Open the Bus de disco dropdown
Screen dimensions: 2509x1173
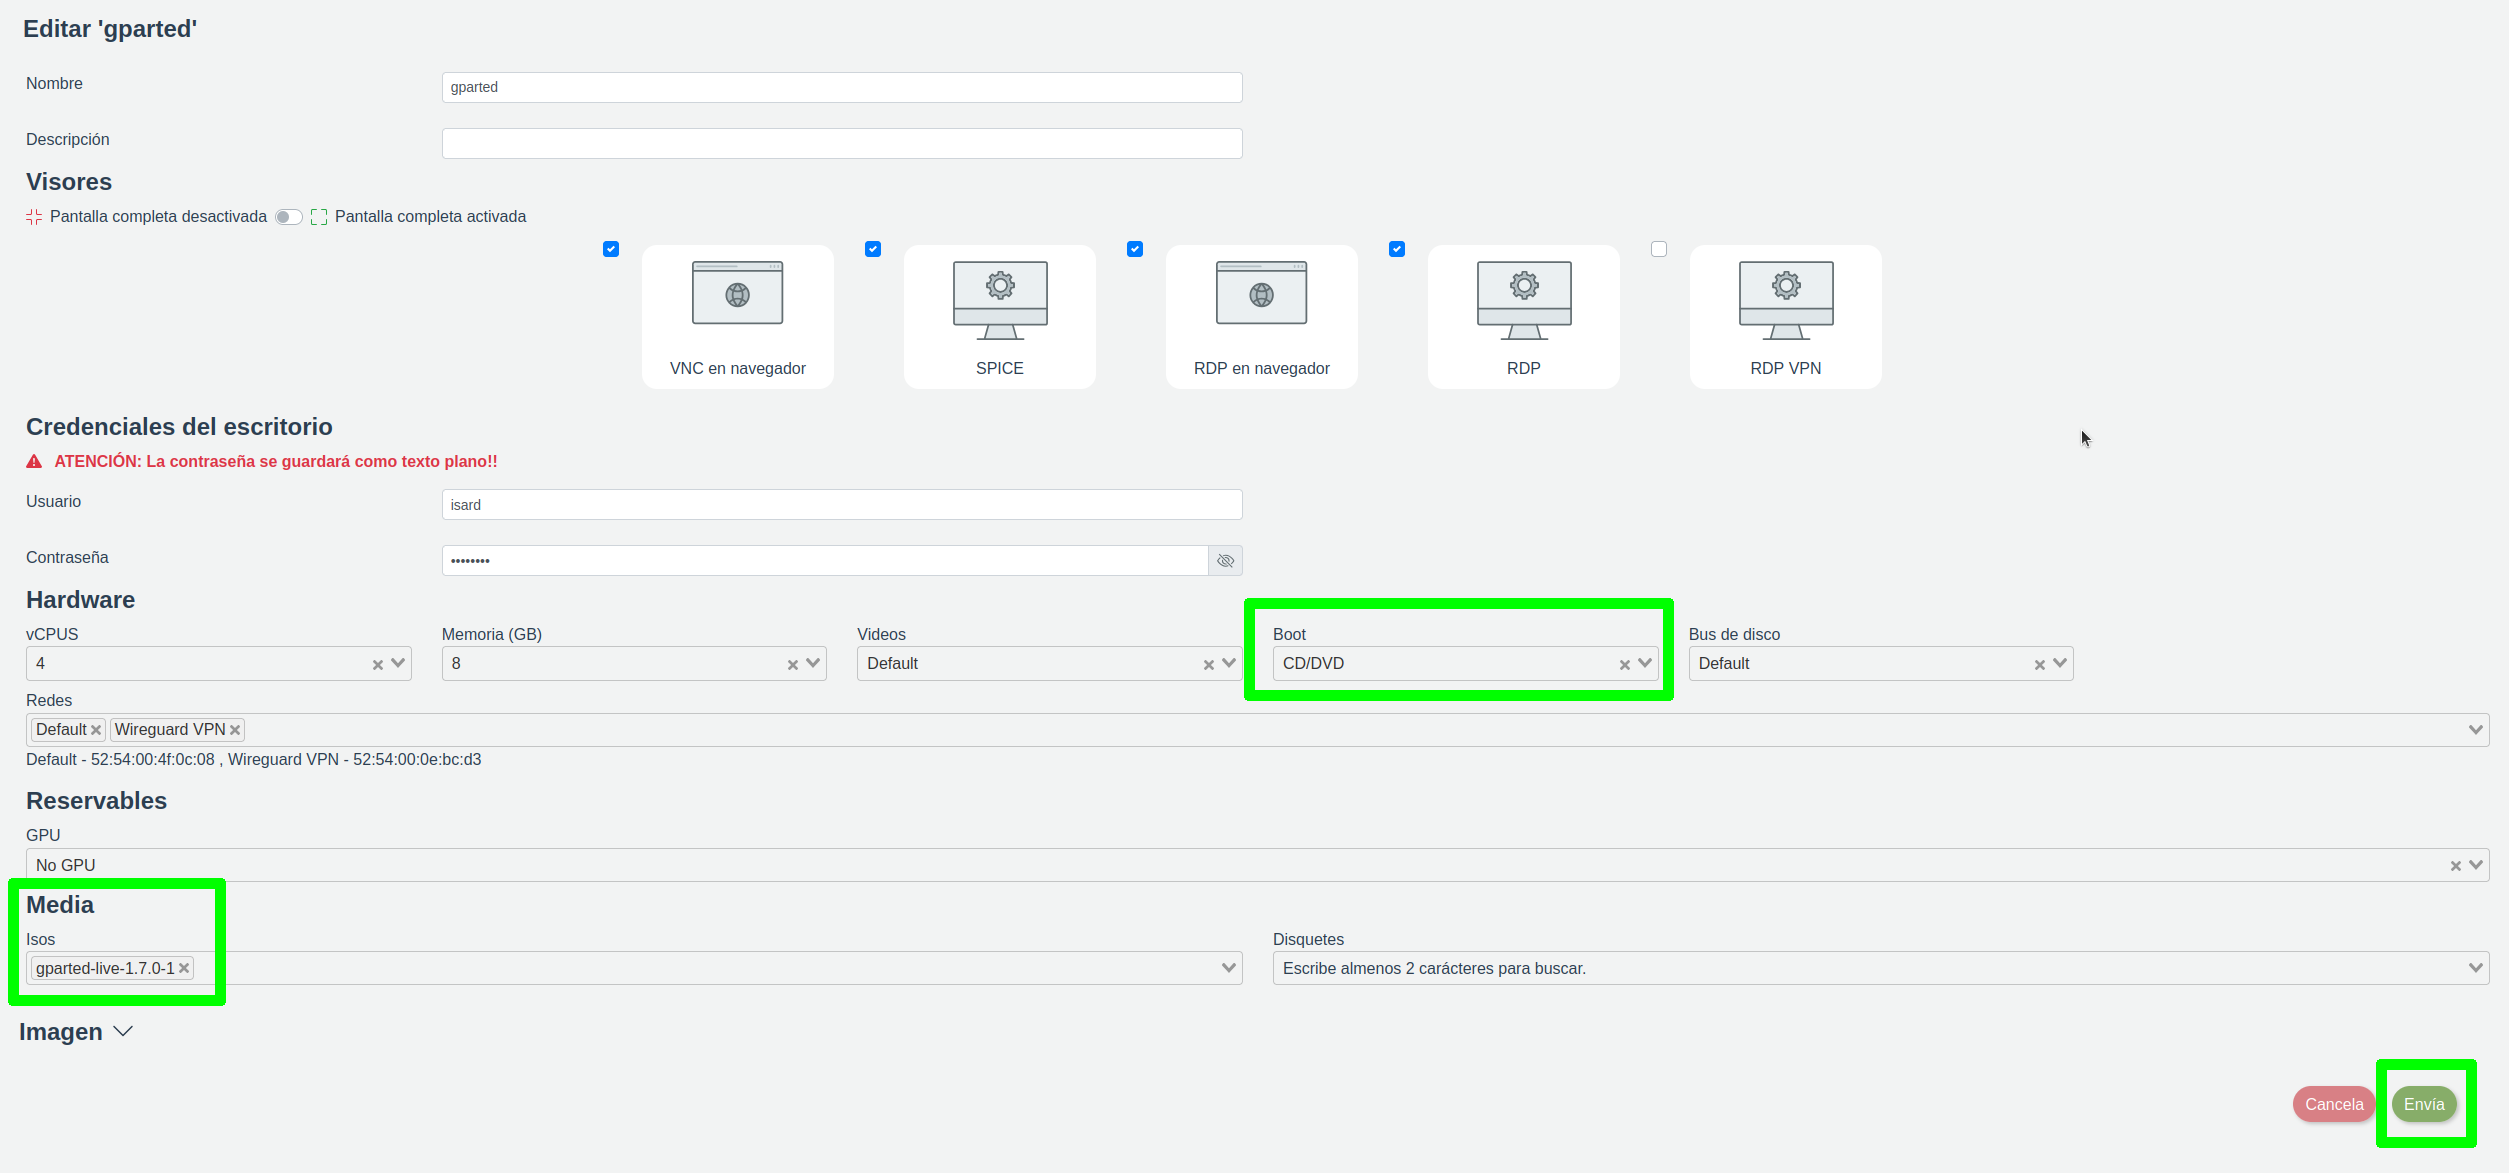pos(2060,663)
